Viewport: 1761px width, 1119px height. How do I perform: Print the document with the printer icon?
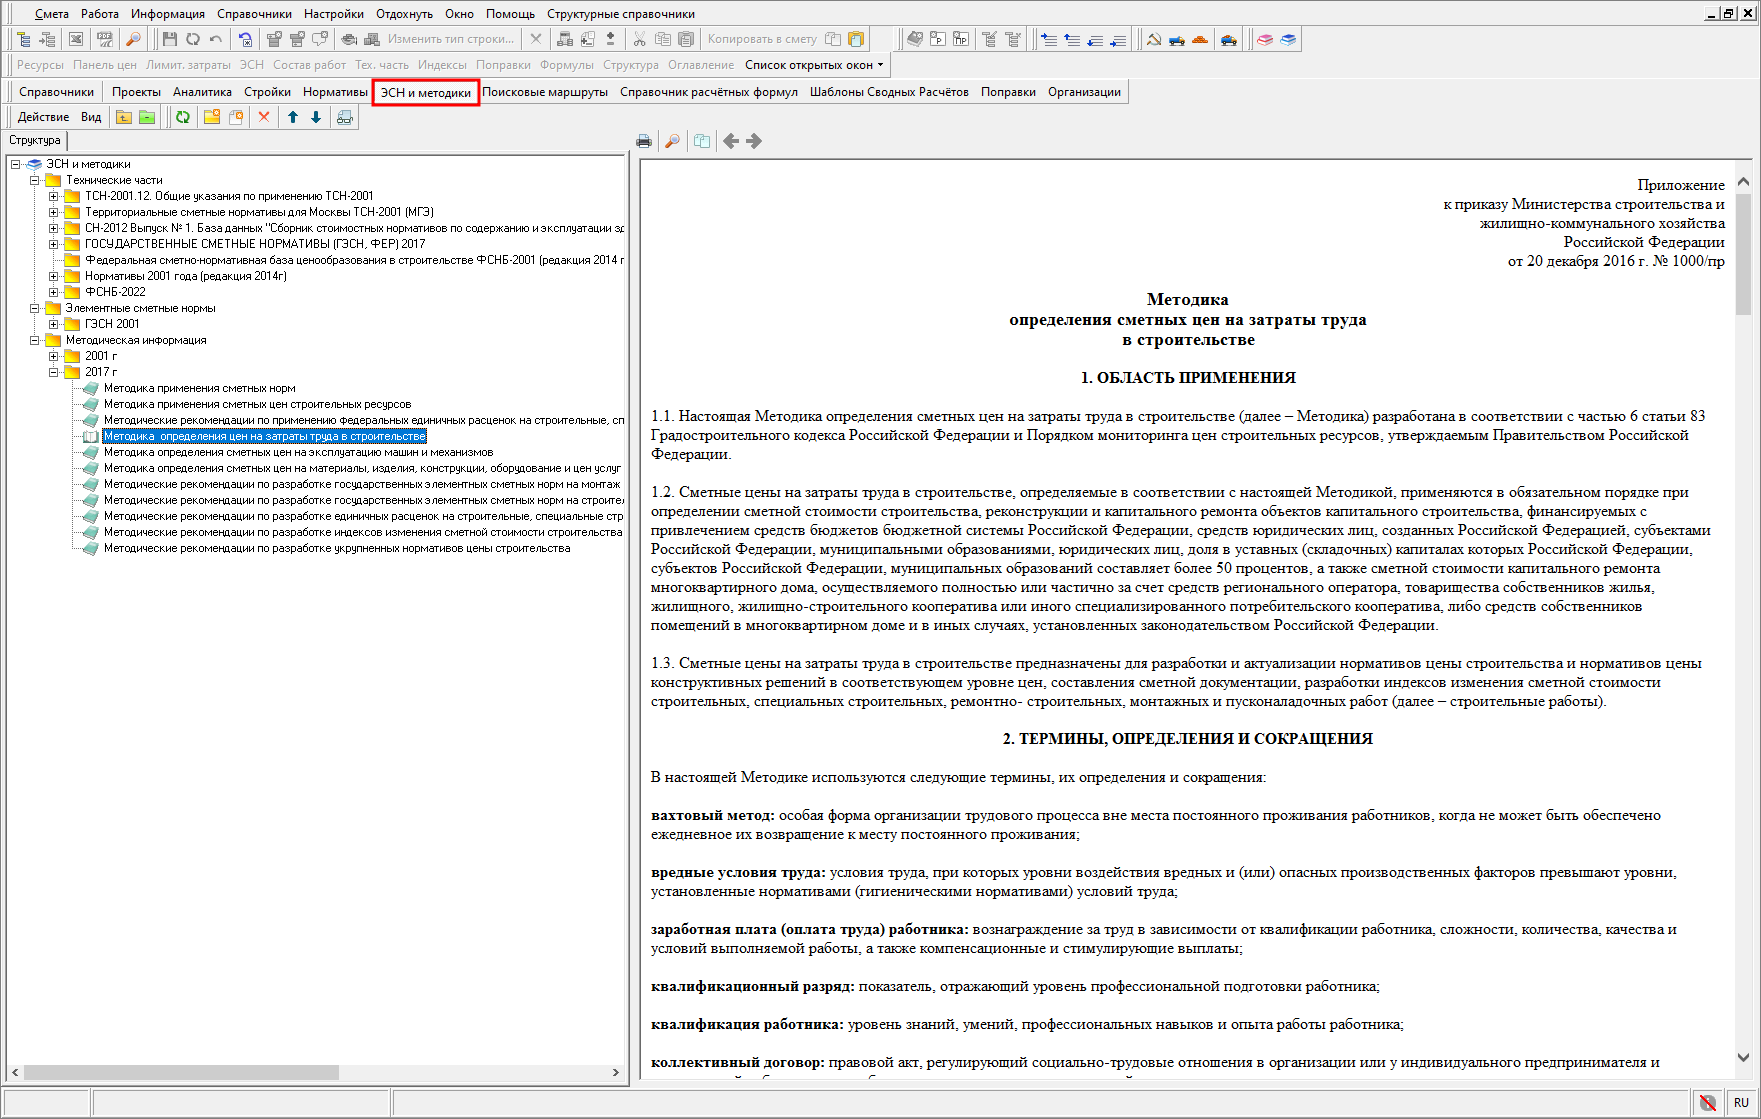tap(644, 141)
